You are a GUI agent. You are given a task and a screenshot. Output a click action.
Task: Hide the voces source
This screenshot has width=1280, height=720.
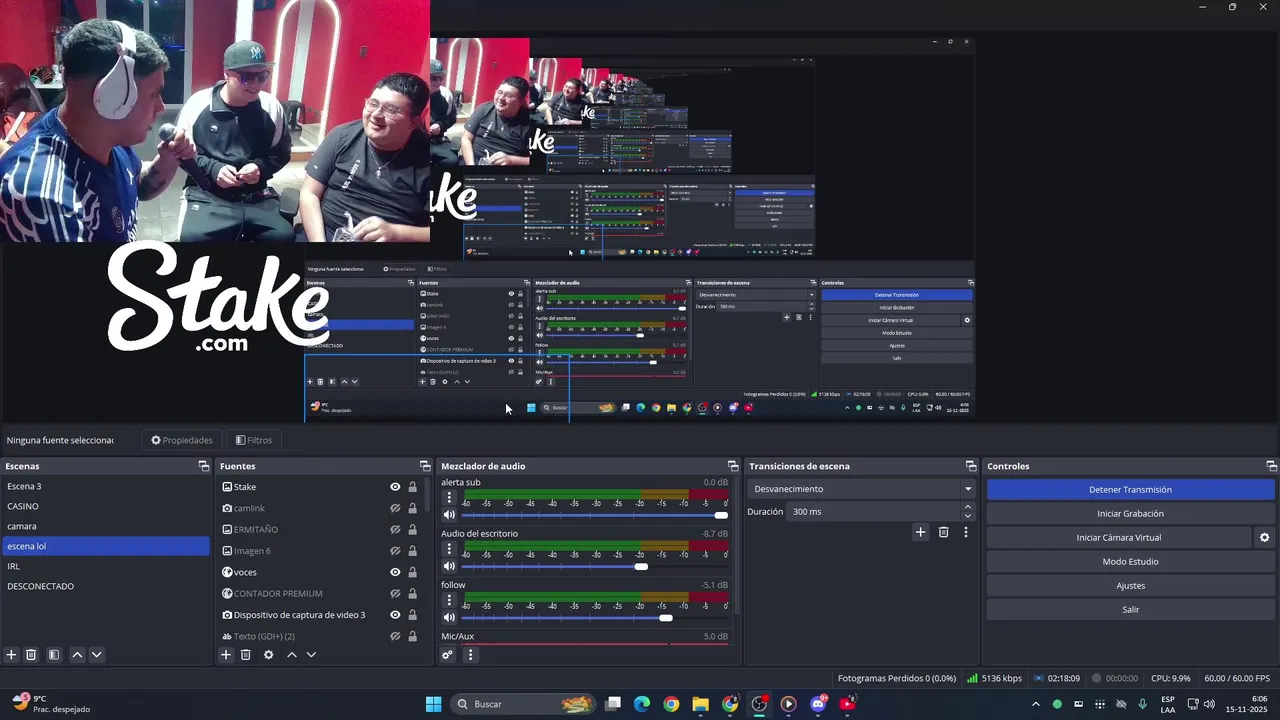pyautogui.click(x=395, y=572)
